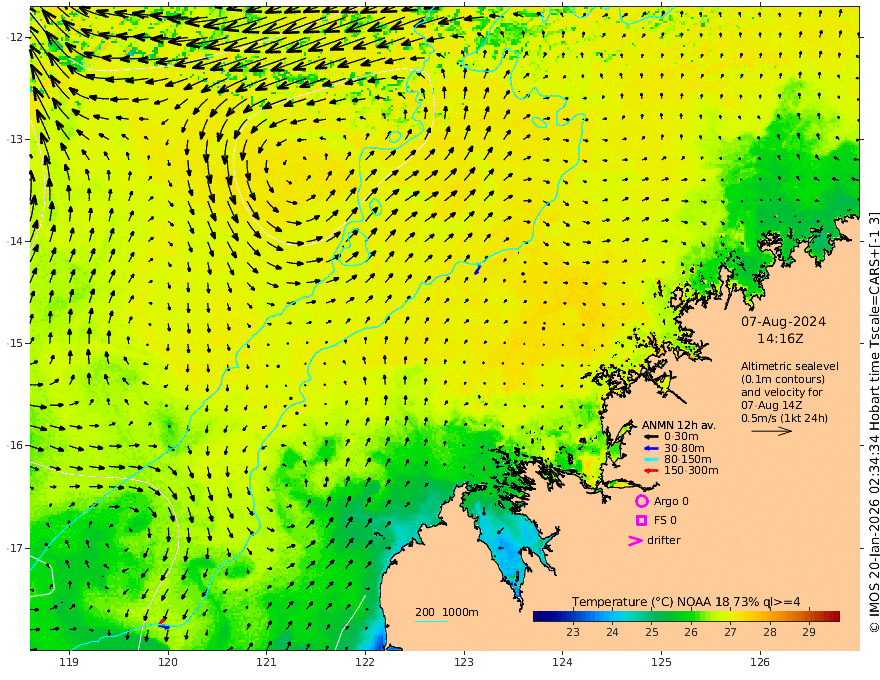The image size is (880, 680).
Task: Click the '(0.1m contours)' text
Action: (x=783, y=379)
